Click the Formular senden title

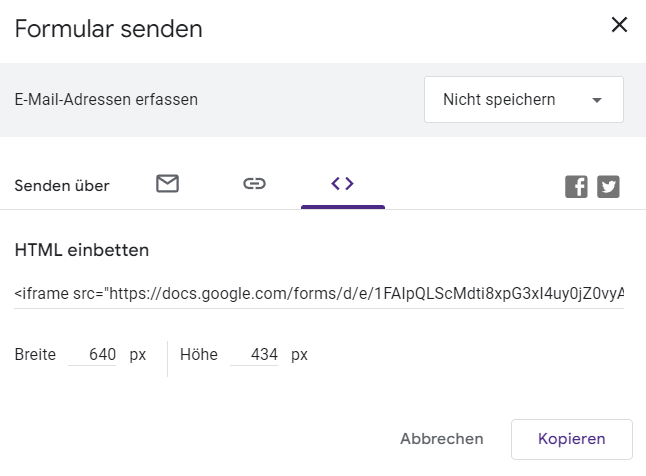click(x=108, y=29)
